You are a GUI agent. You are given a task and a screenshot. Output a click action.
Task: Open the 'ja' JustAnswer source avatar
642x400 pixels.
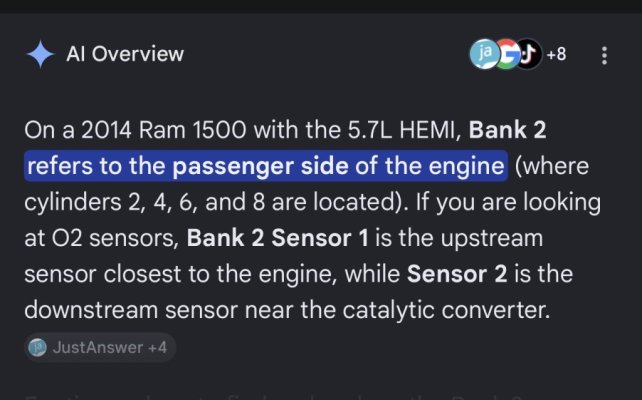pyautogui.click(x=485, y=54)
